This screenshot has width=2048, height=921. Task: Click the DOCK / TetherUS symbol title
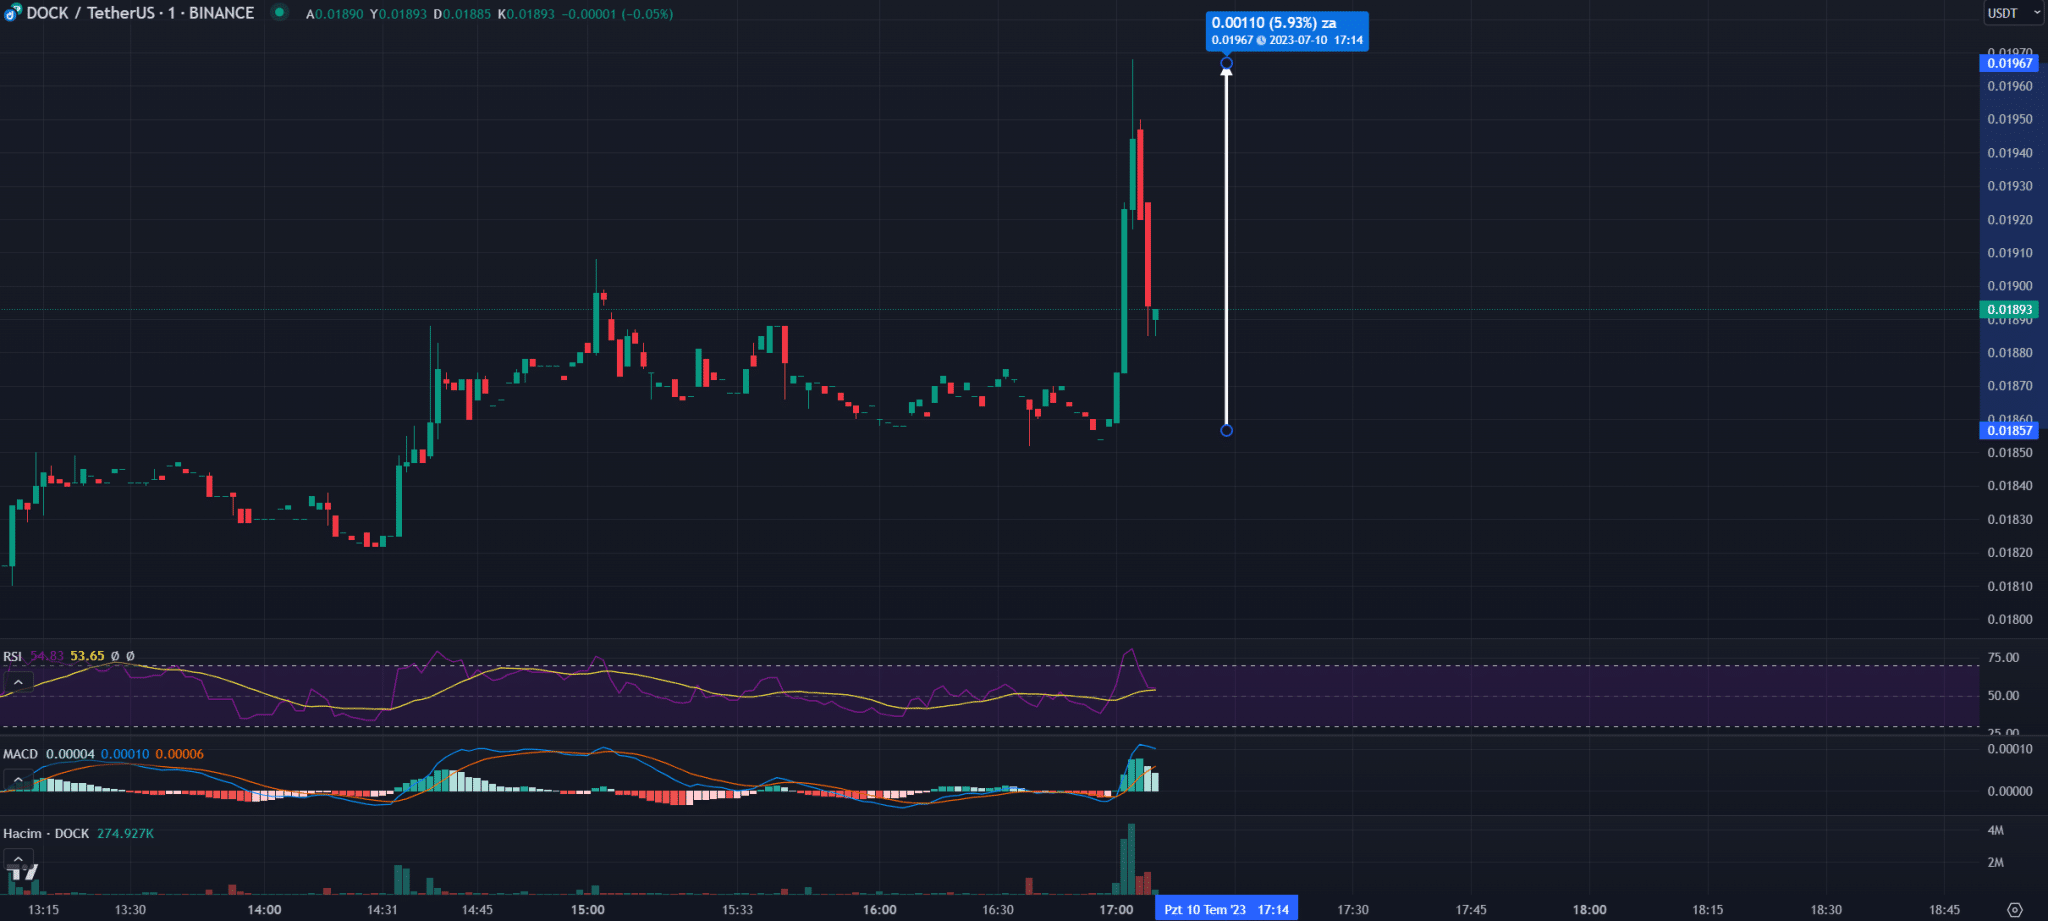(x=140, y=13)
